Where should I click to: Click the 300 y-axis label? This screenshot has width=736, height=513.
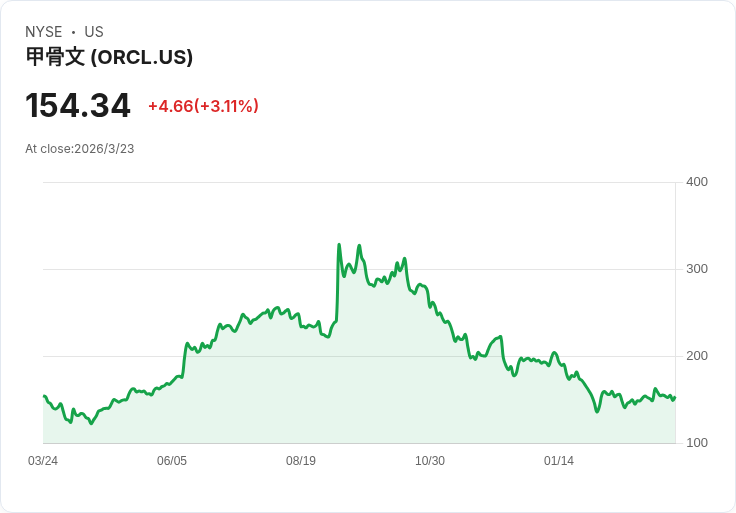click(x=697, y=269)
